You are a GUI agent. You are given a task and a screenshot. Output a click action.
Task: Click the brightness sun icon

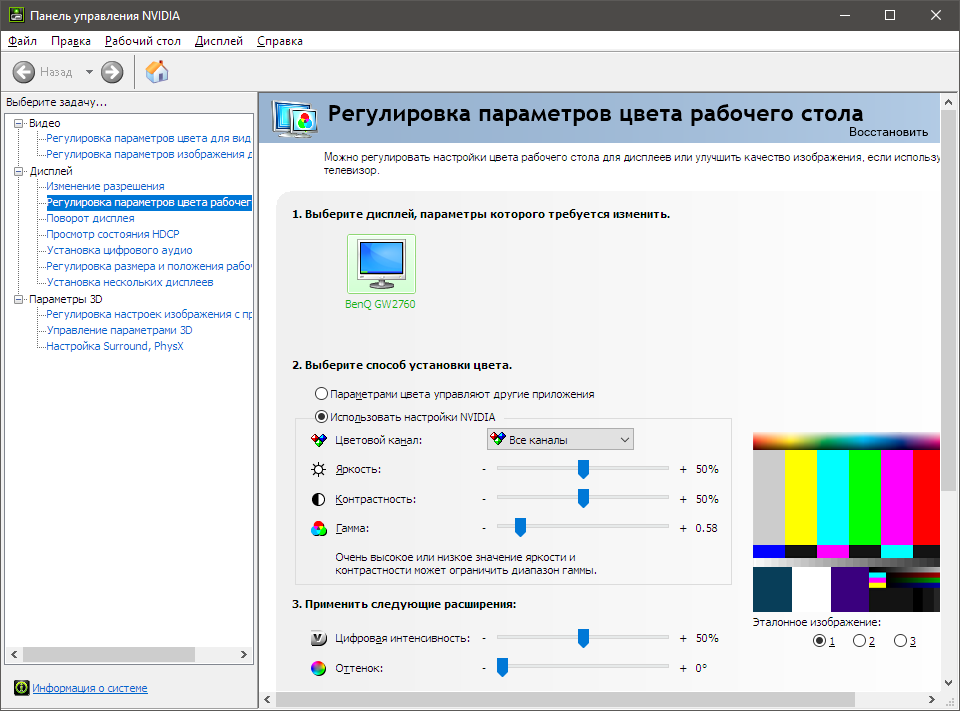point(318,469)
